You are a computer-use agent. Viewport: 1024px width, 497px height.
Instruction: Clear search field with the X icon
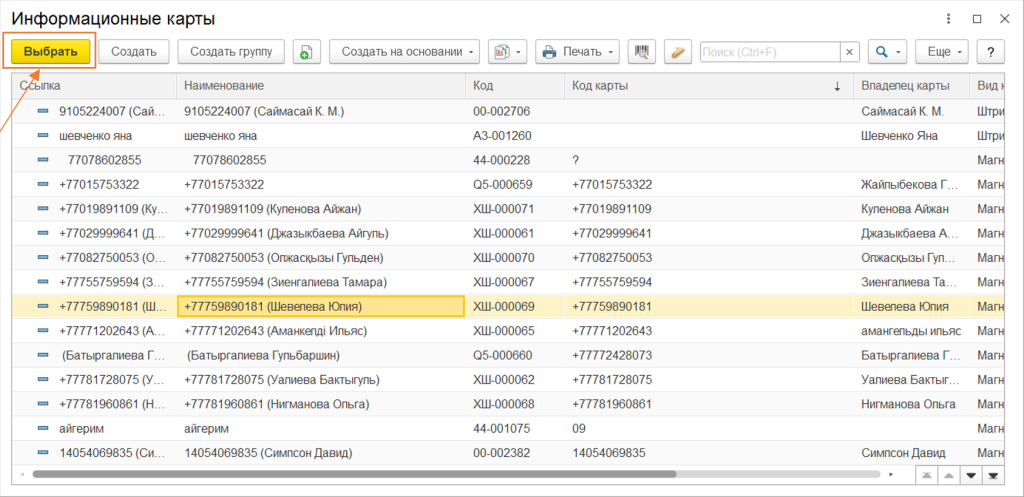point(850,52)
